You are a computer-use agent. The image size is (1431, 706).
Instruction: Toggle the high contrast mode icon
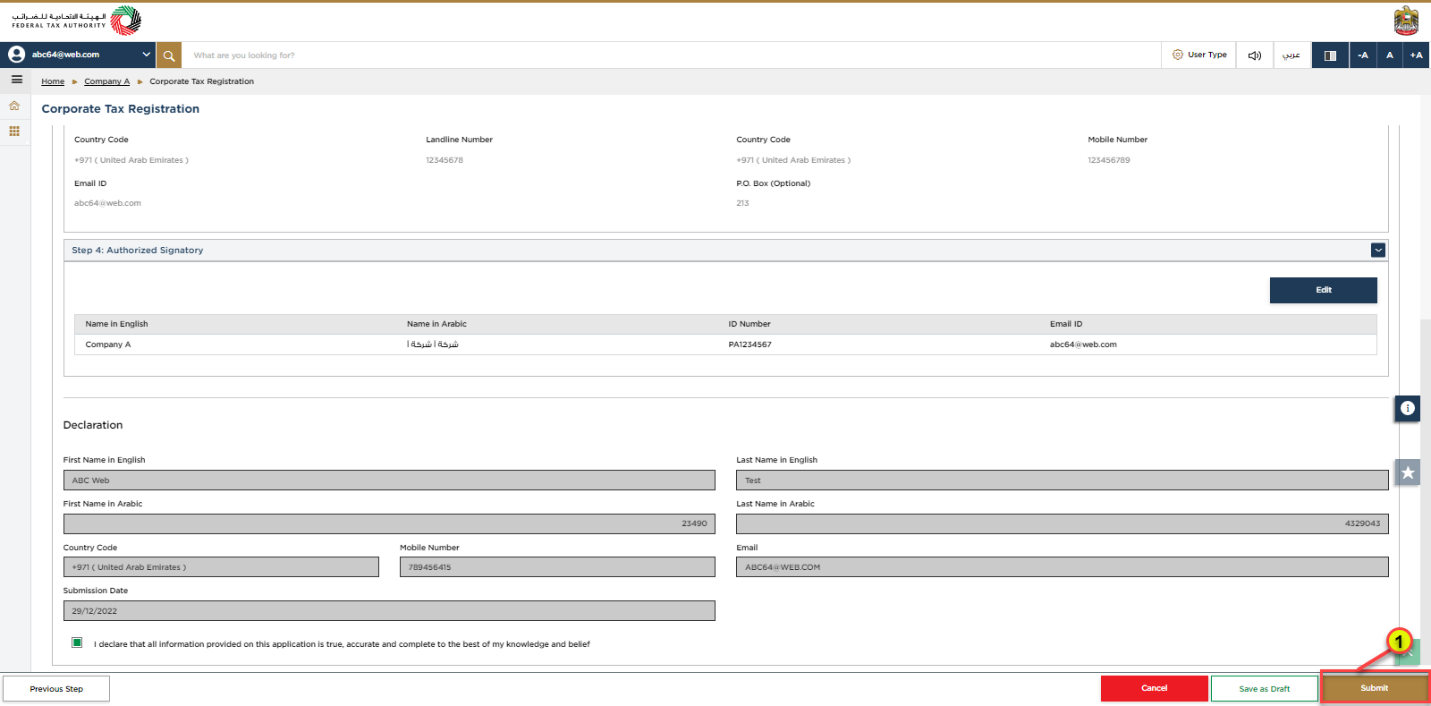pos(1330,55)
